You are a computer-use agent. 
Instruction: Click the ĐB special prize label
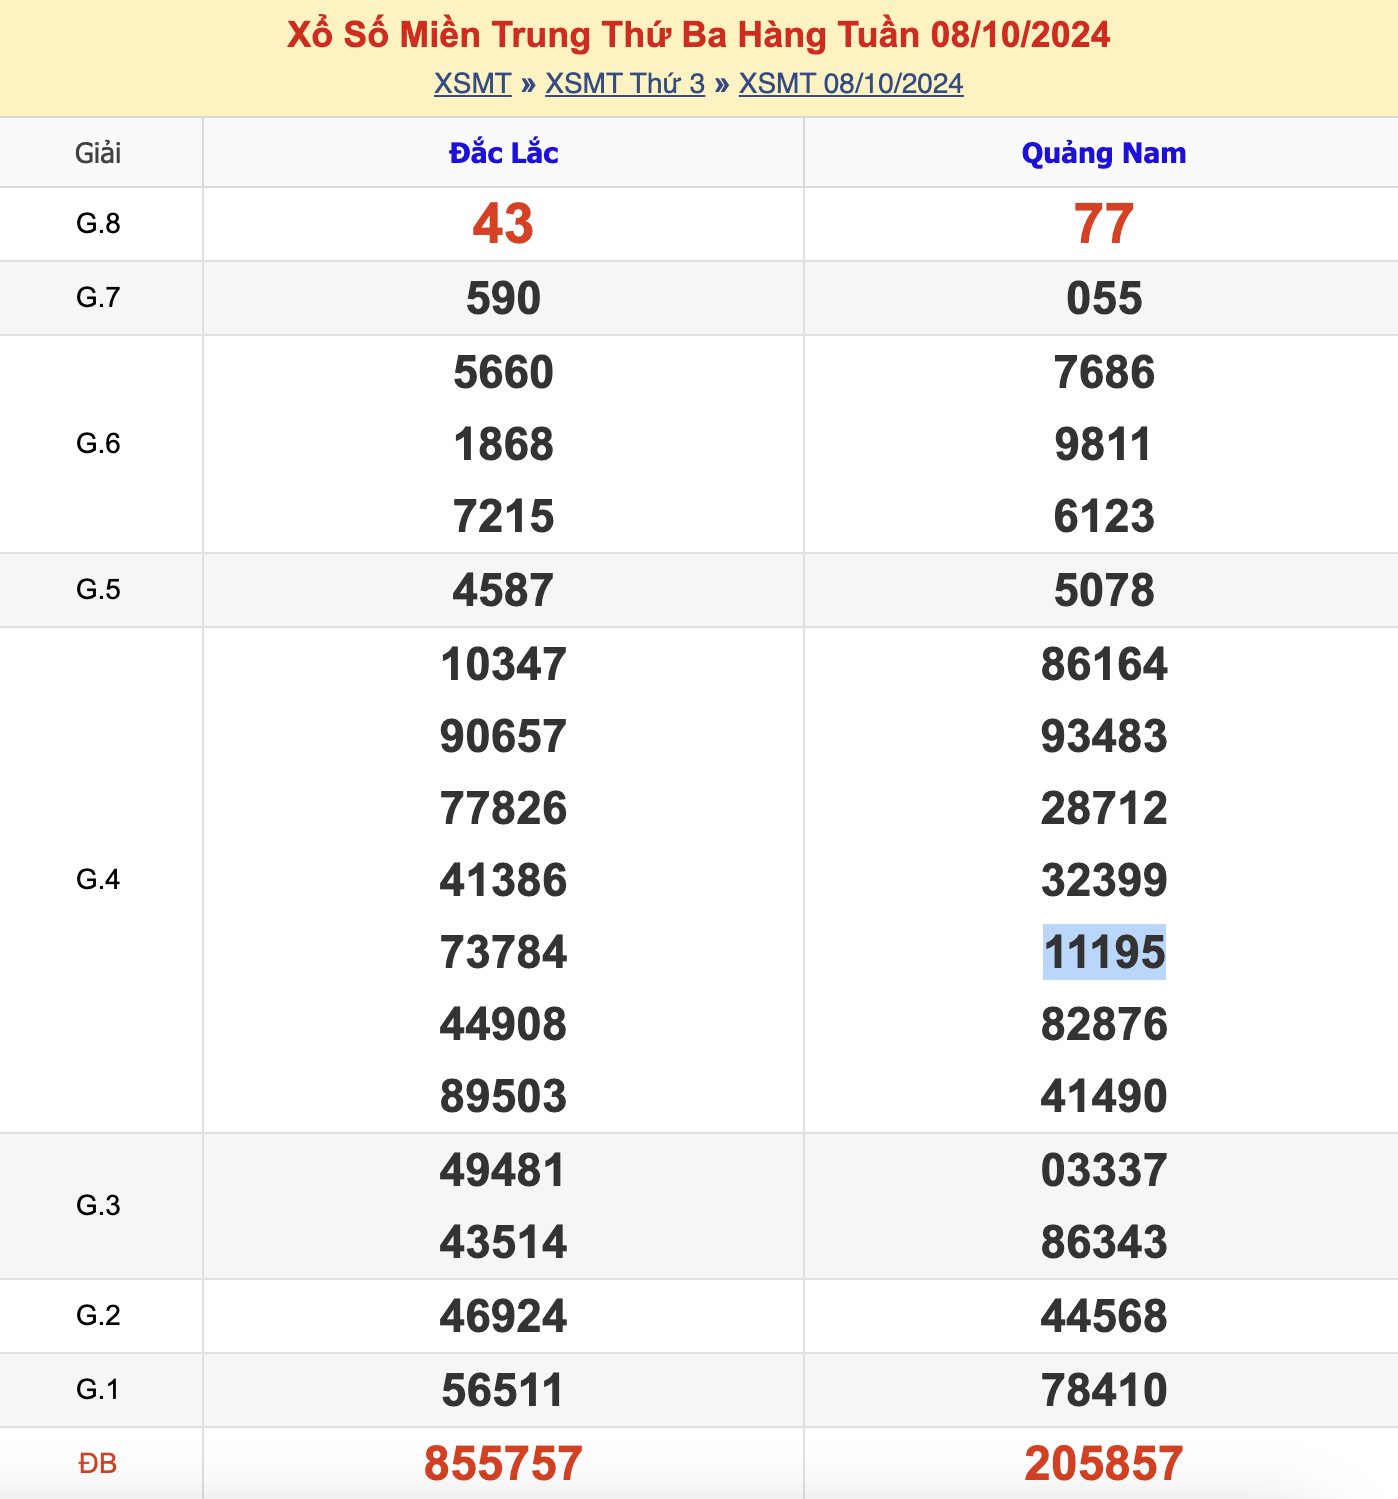pos(98,1463)
